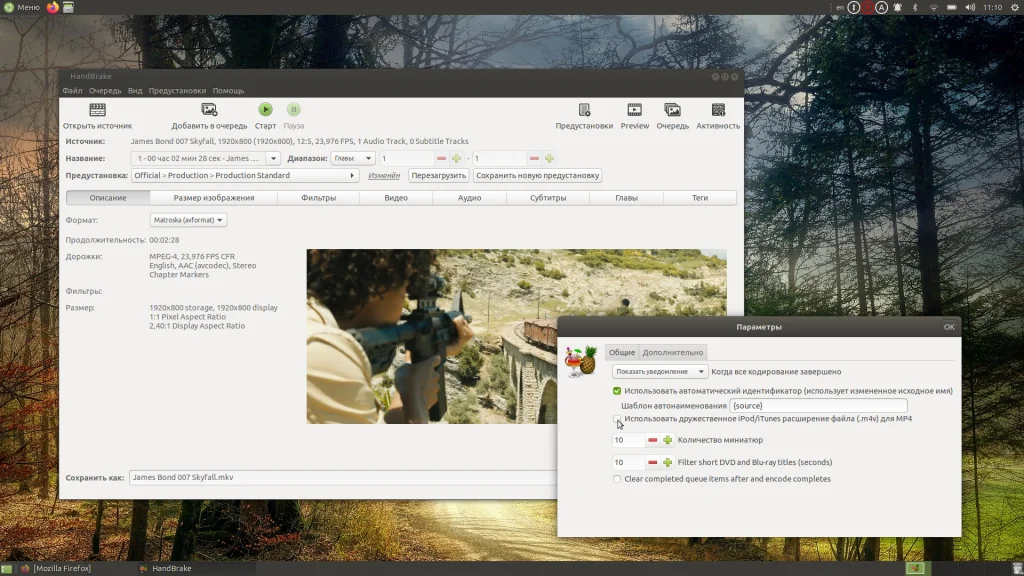Enable iPod/iTunes friendly .m4v extension checkbox
1024x576 pixels.
click(617, 419)
